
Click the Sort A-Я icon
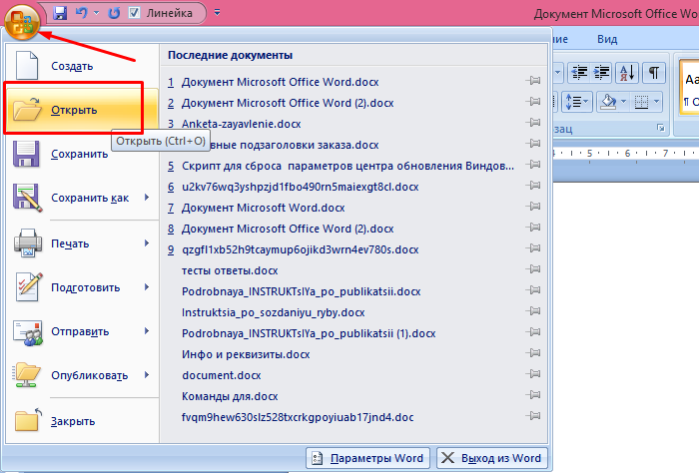click(x=627, y=72)
